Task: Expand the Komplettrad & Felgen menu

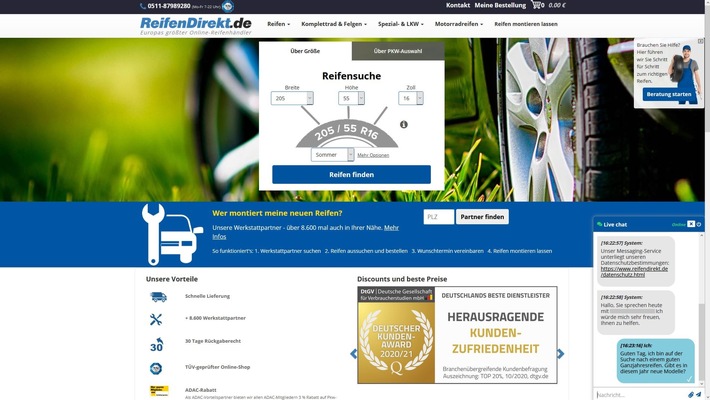Action: pyautogui.click(x=334, y=24)
